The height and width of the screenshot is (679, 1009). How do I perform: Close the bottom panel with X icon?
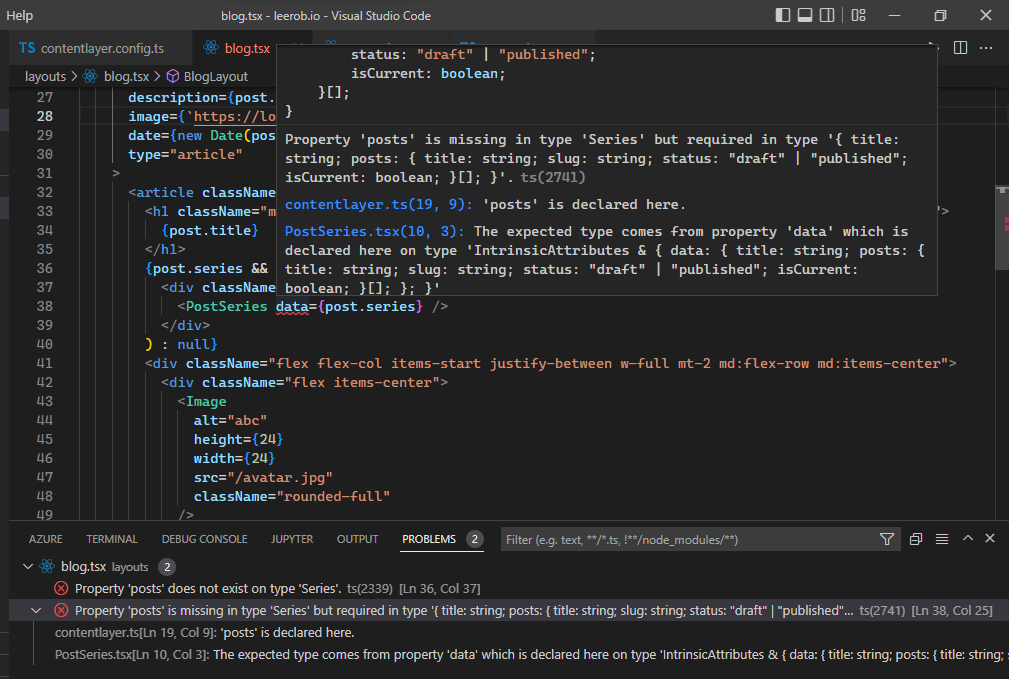pyautogui.click(x=990, y=539)
